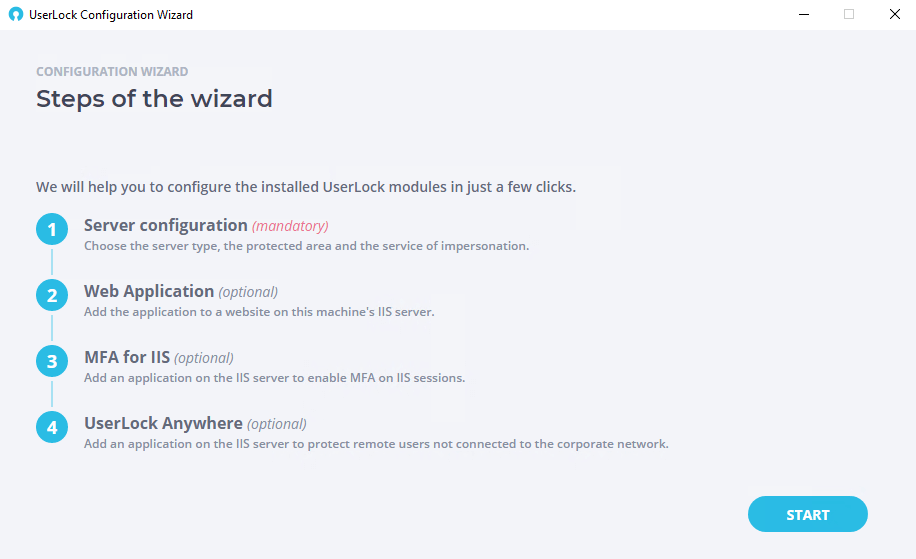Screen dimensions: 916x559
Task: Select the step 1 circle icon
Action: 52,229
